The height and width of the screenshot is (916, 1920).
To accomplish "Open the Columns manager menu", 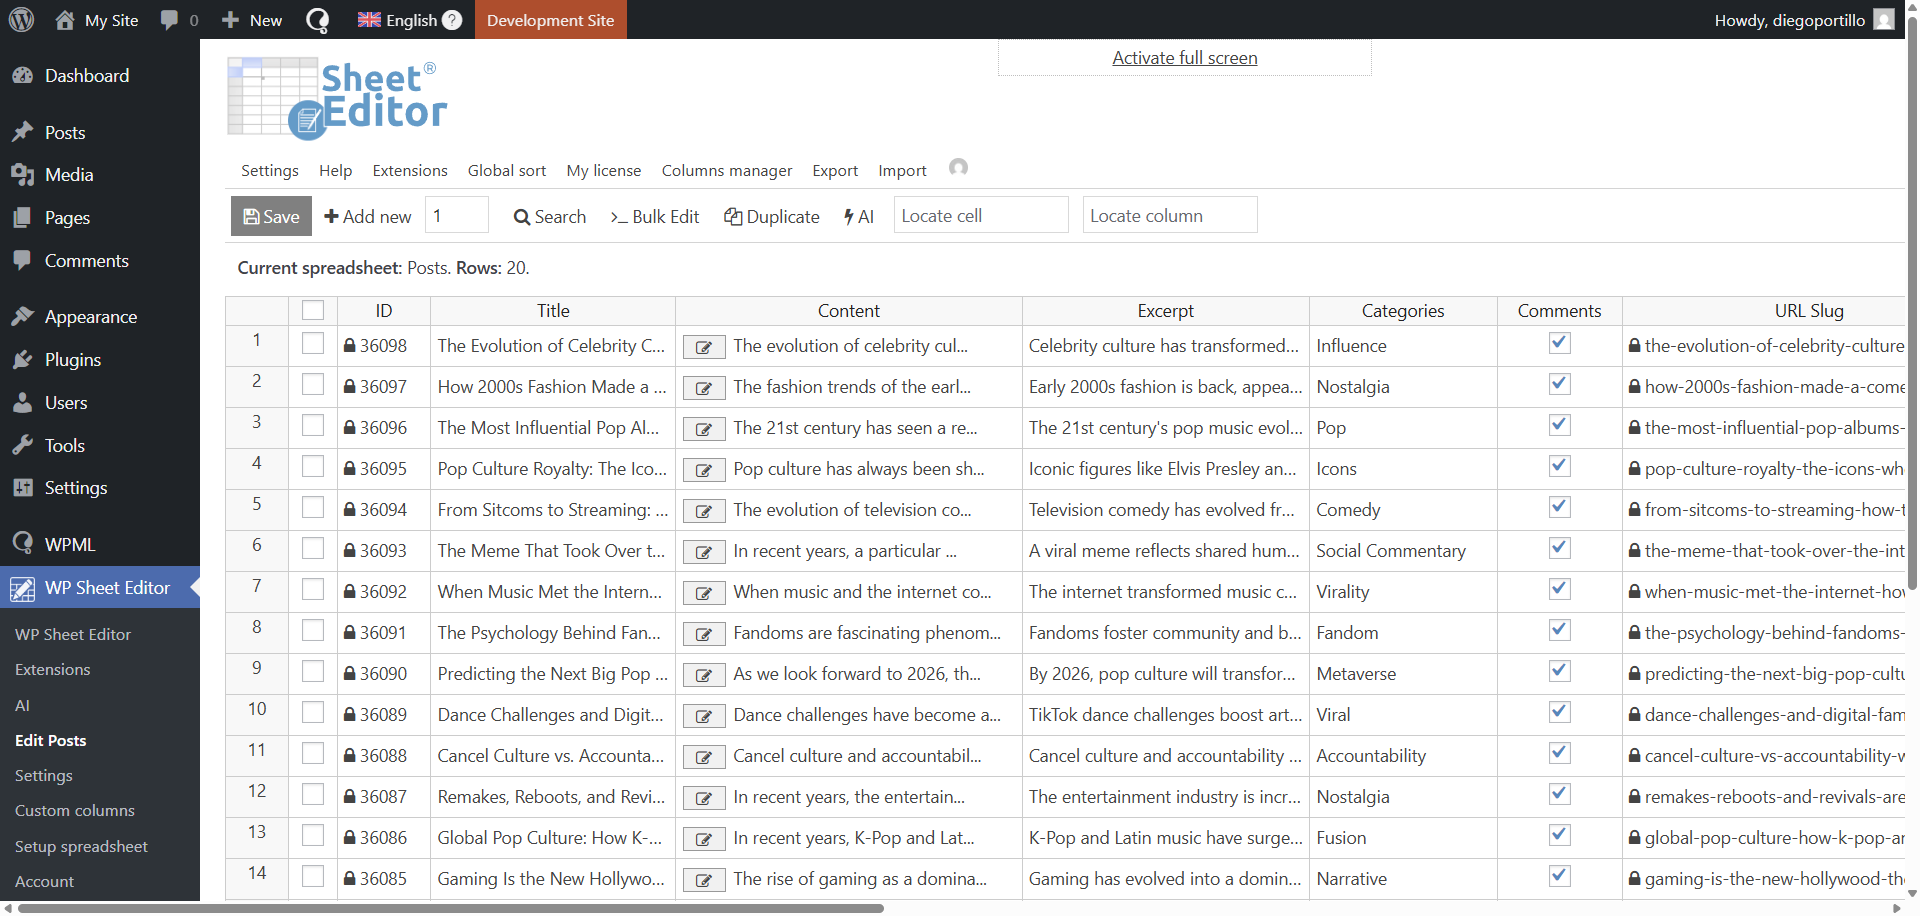I will [x=726, y=171].
